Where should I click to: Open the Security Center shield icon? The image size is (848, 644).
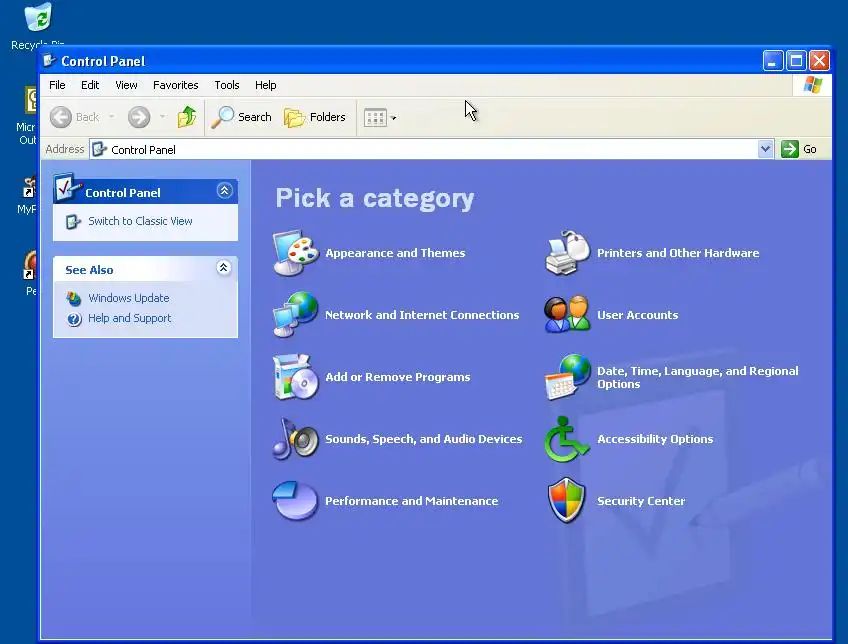566,501
